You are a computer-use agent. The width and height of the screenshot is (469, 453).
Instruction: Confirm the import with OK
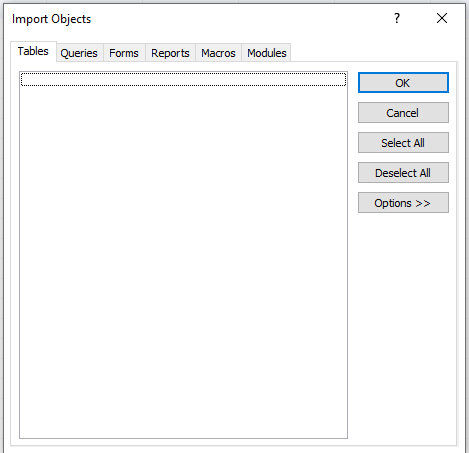(x=403, y=83)
